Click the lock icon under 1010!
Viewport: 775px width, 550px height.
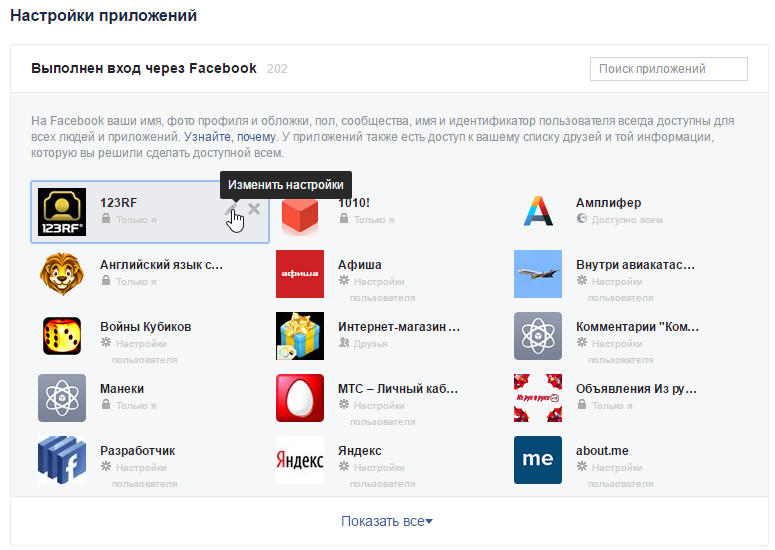pyautogui.click(x=344, y=218)
